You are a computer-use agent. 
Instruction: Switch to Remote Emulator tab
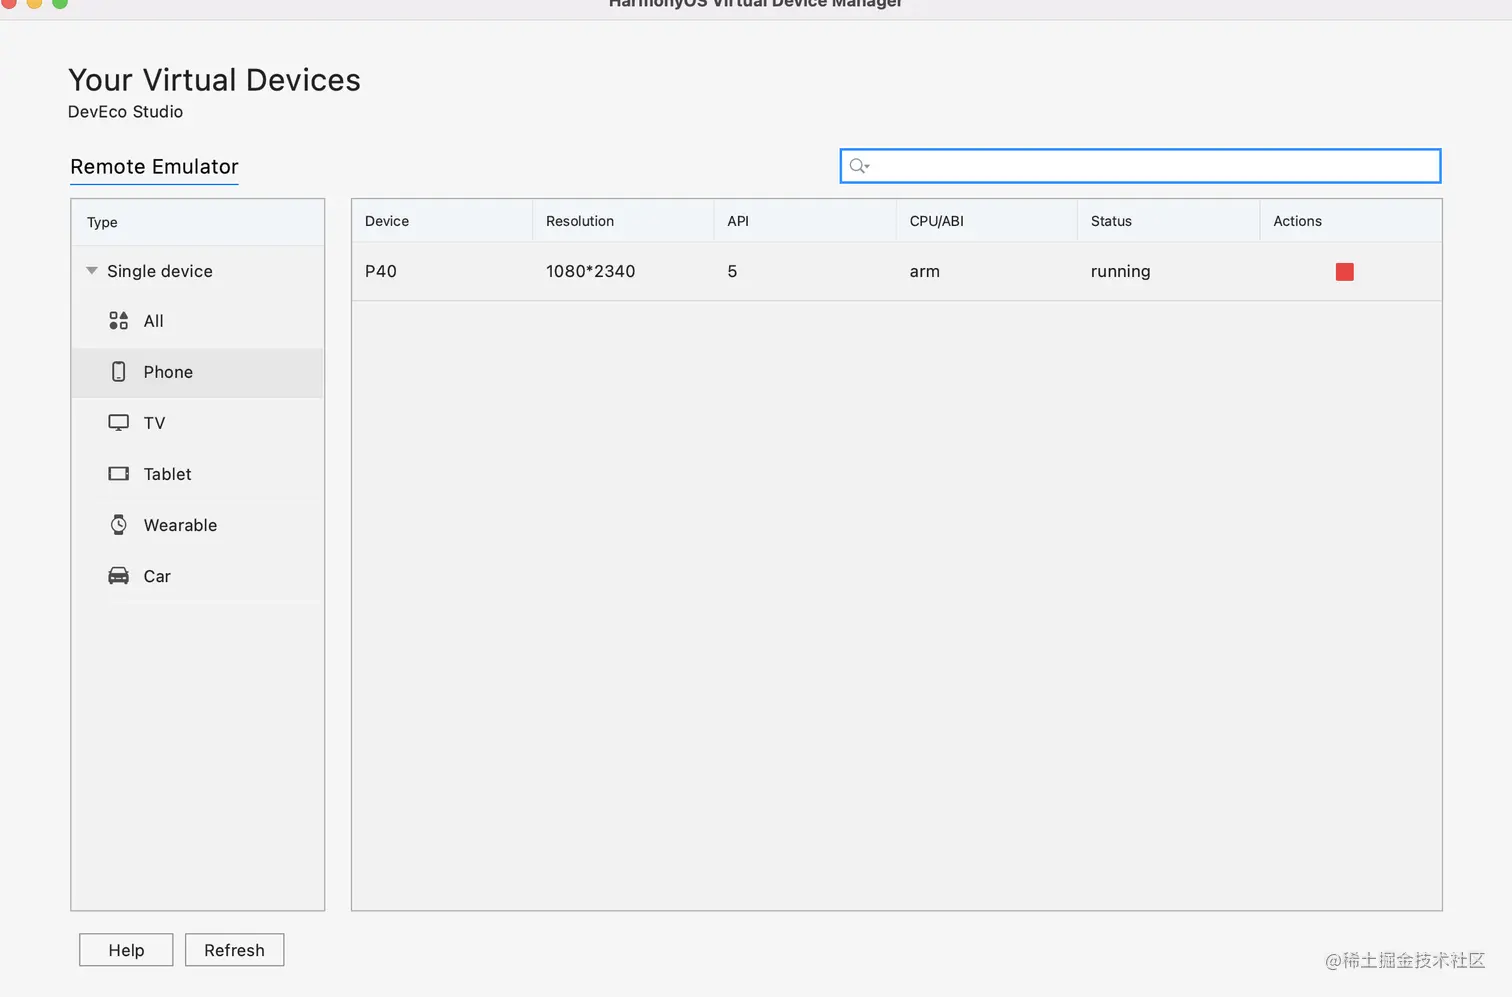pyautogui.click(x=154, y=167)
